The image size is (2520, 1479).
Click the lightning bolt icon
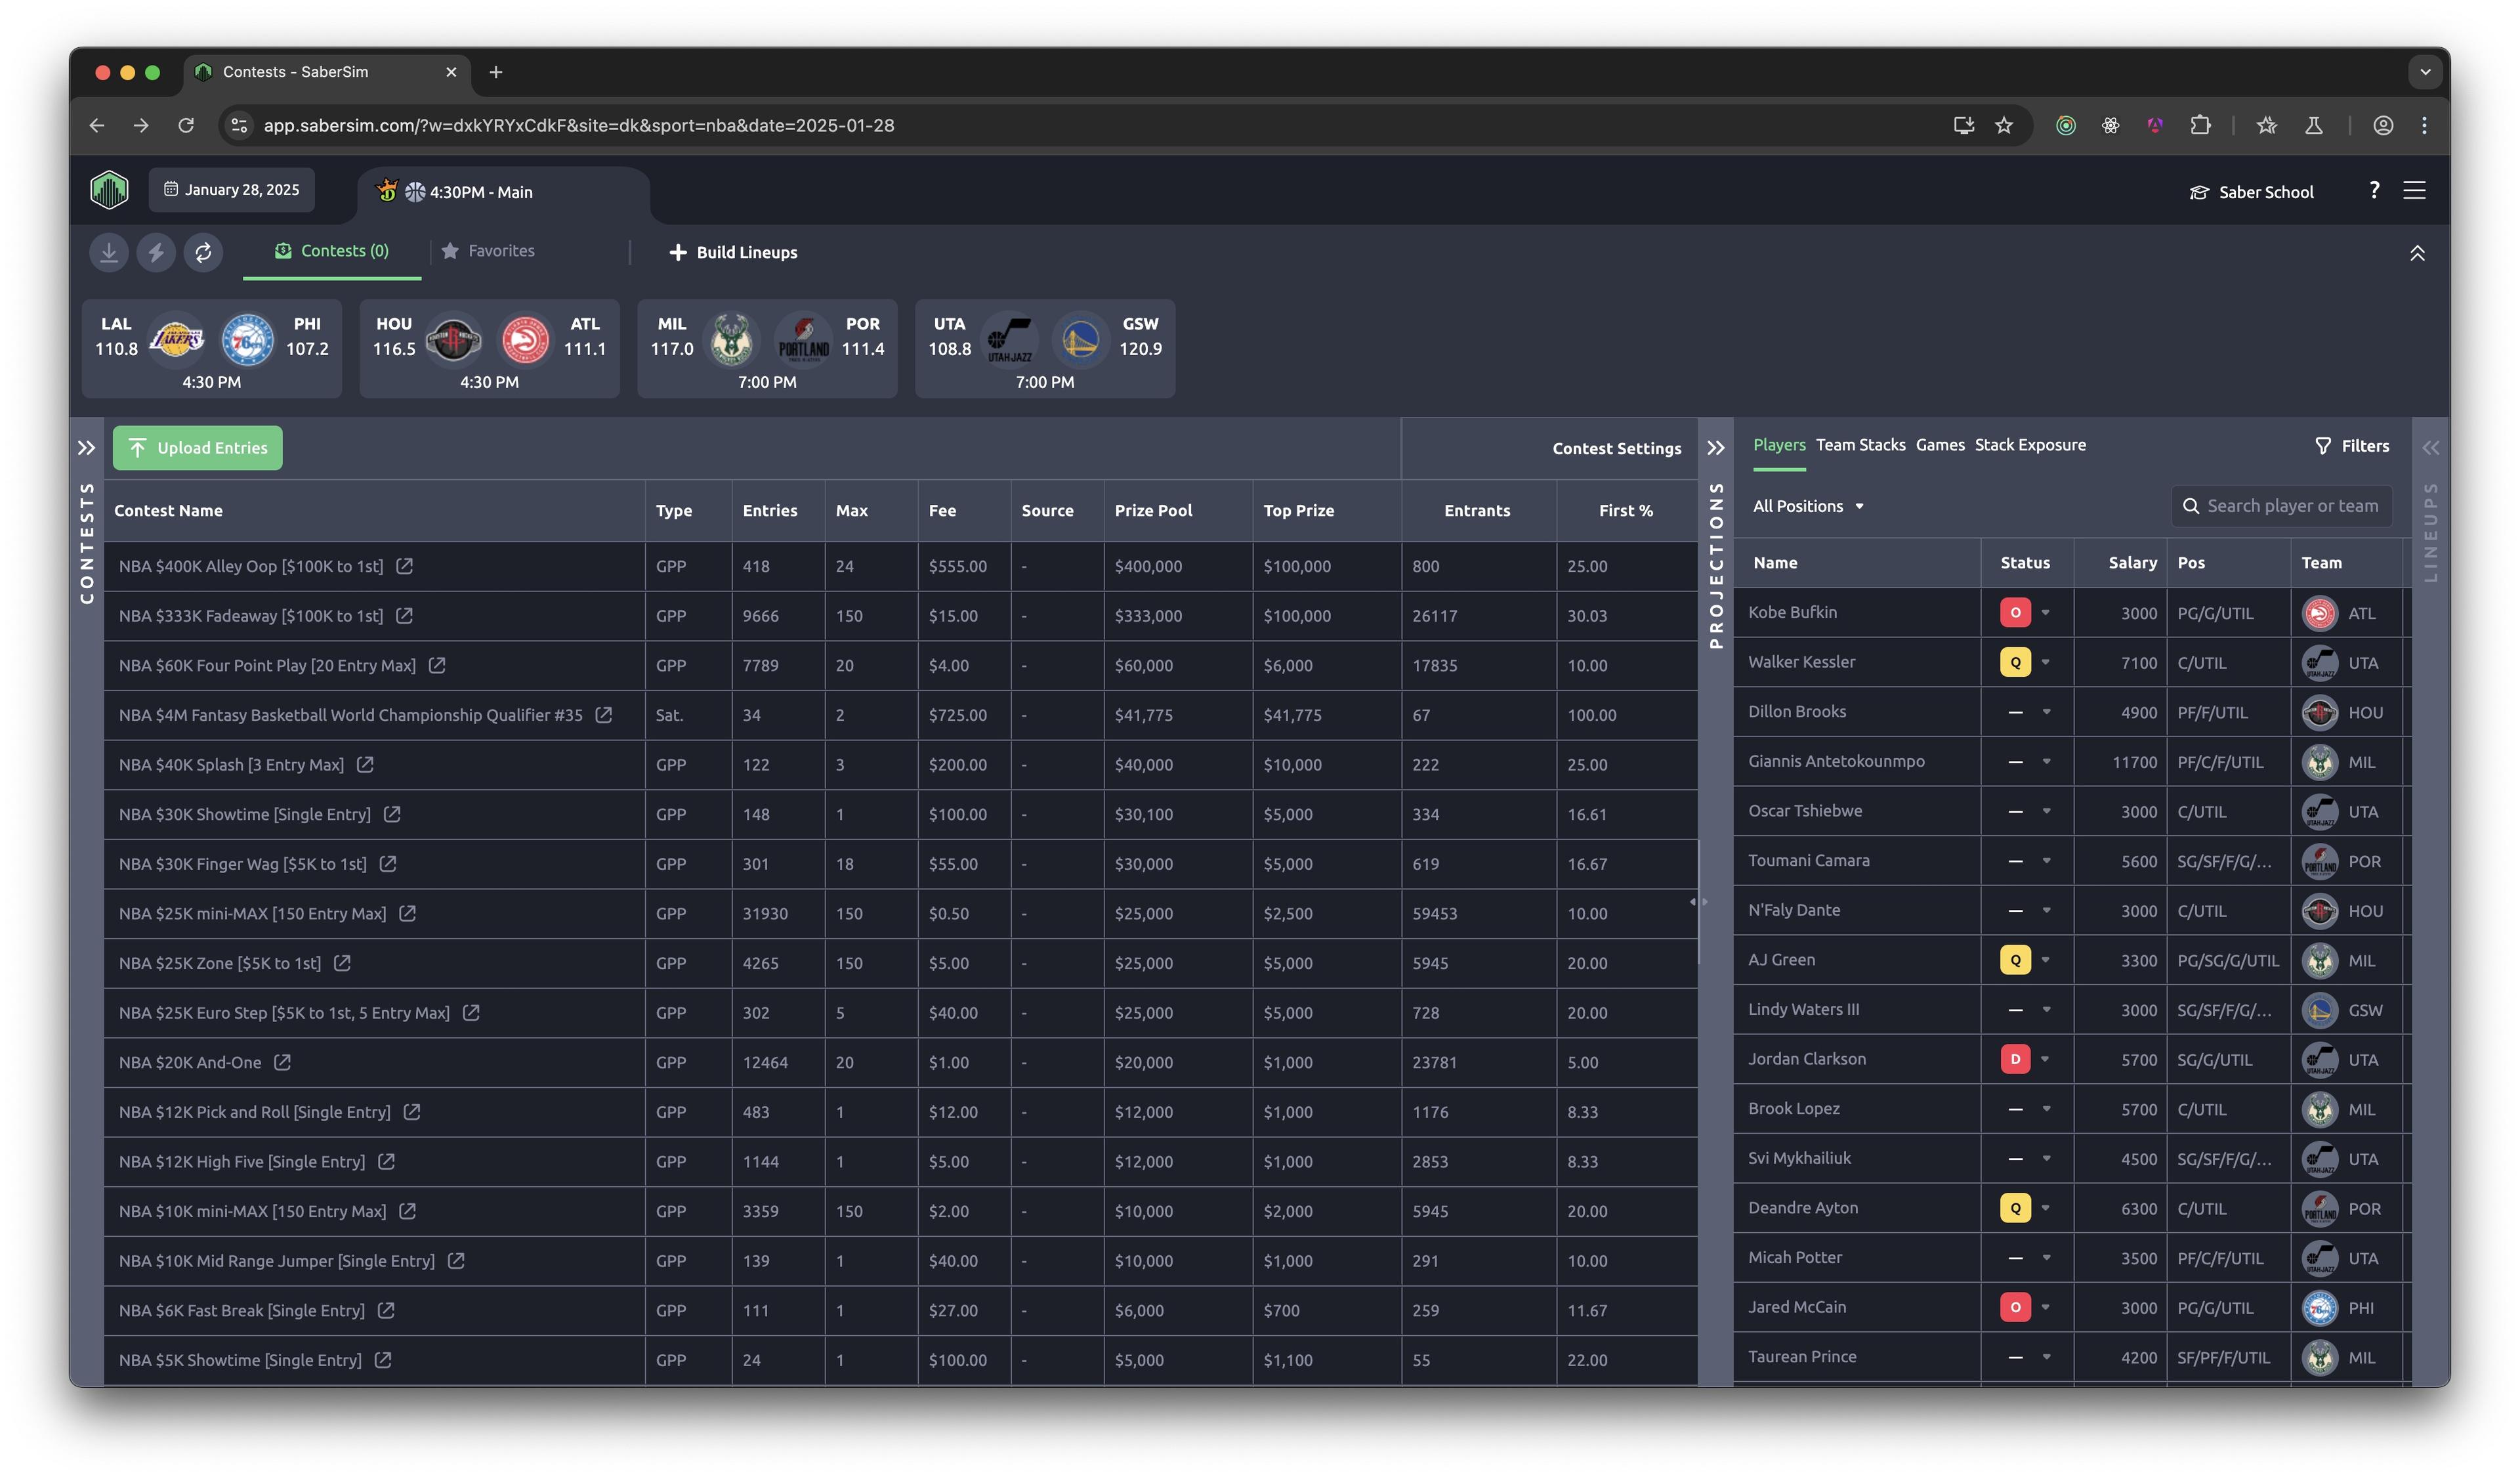coord(156,252)
